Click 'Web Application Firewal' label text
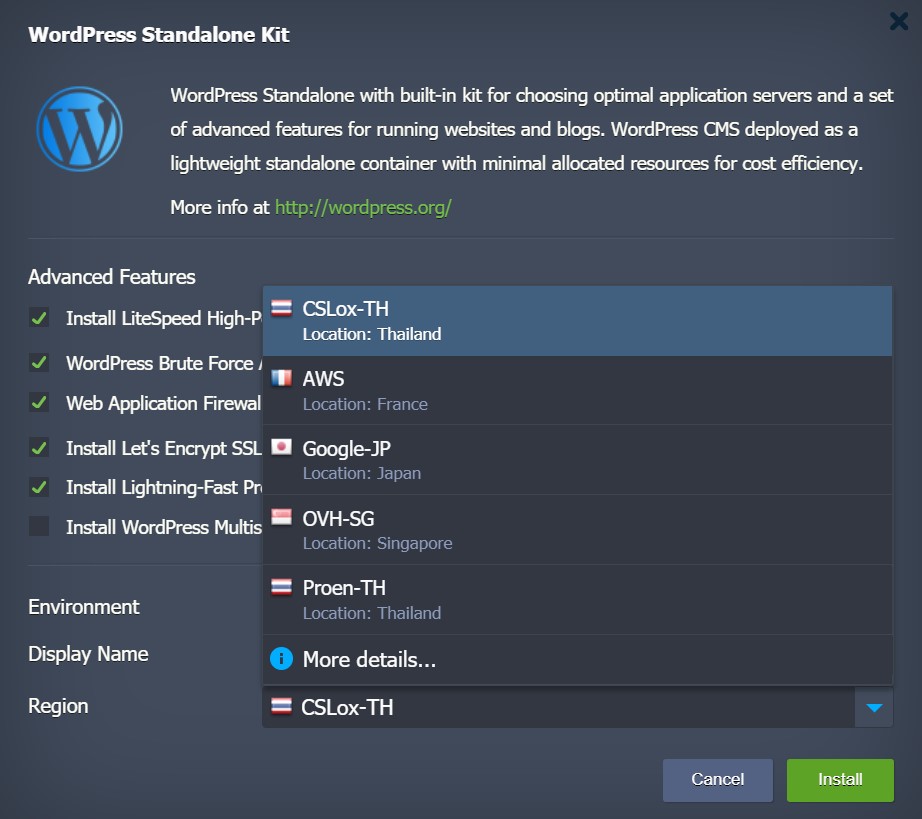The height and width of the screenshot is (819, 922). [163, 403]
